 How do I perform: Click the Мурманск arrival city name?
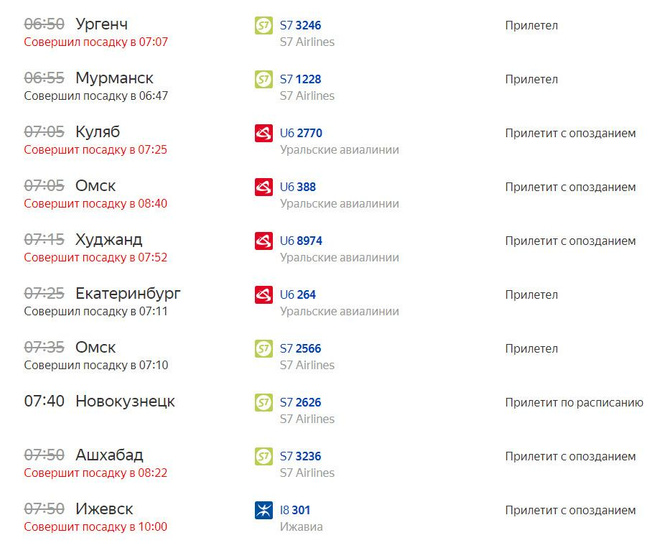(x=114, y=78)
